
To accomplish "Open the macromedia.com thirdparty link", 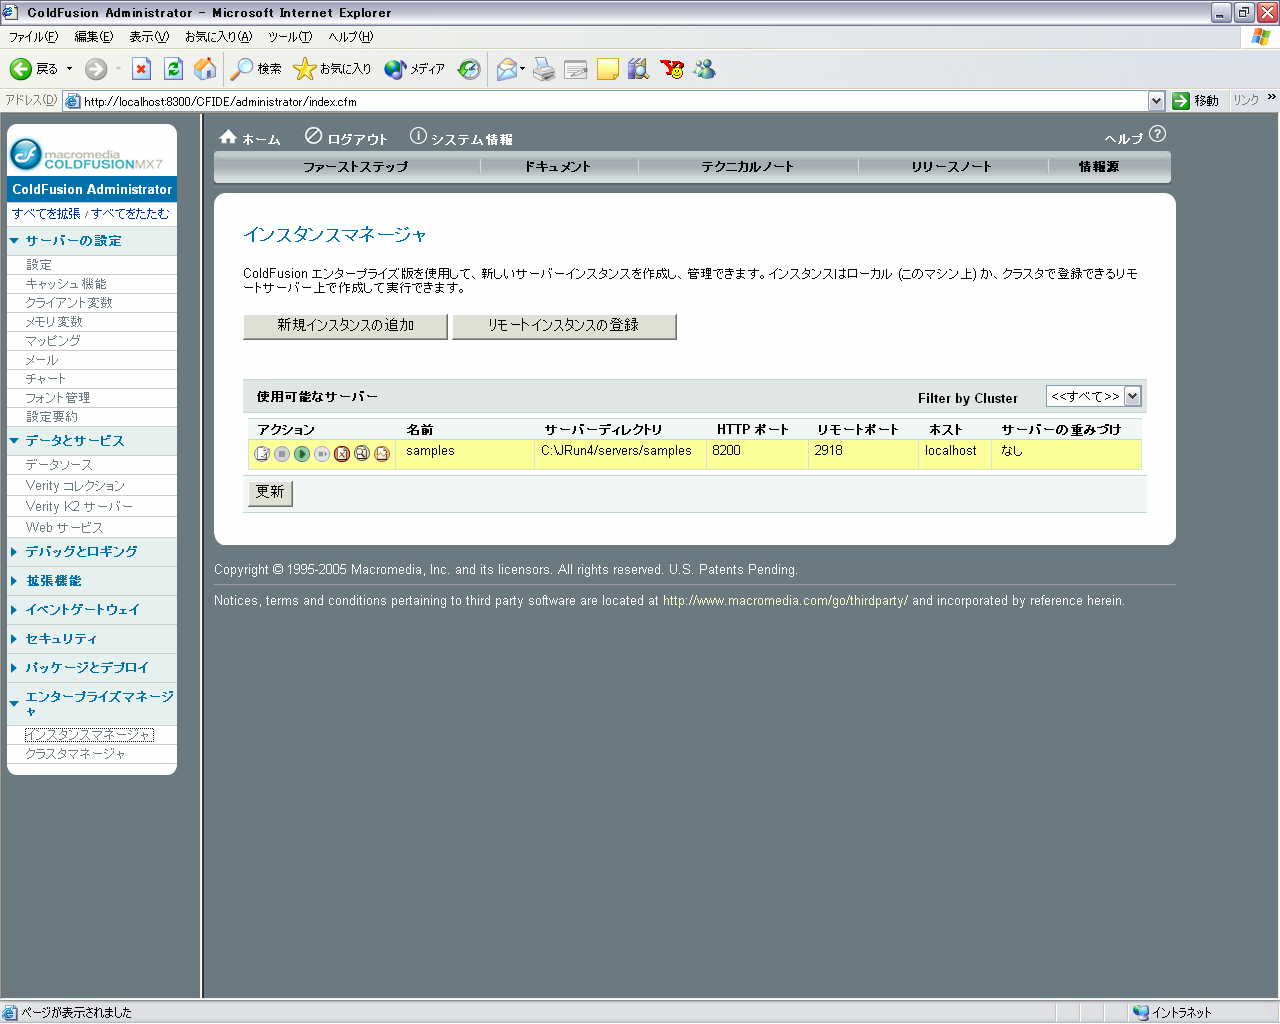I will (785, 601).
